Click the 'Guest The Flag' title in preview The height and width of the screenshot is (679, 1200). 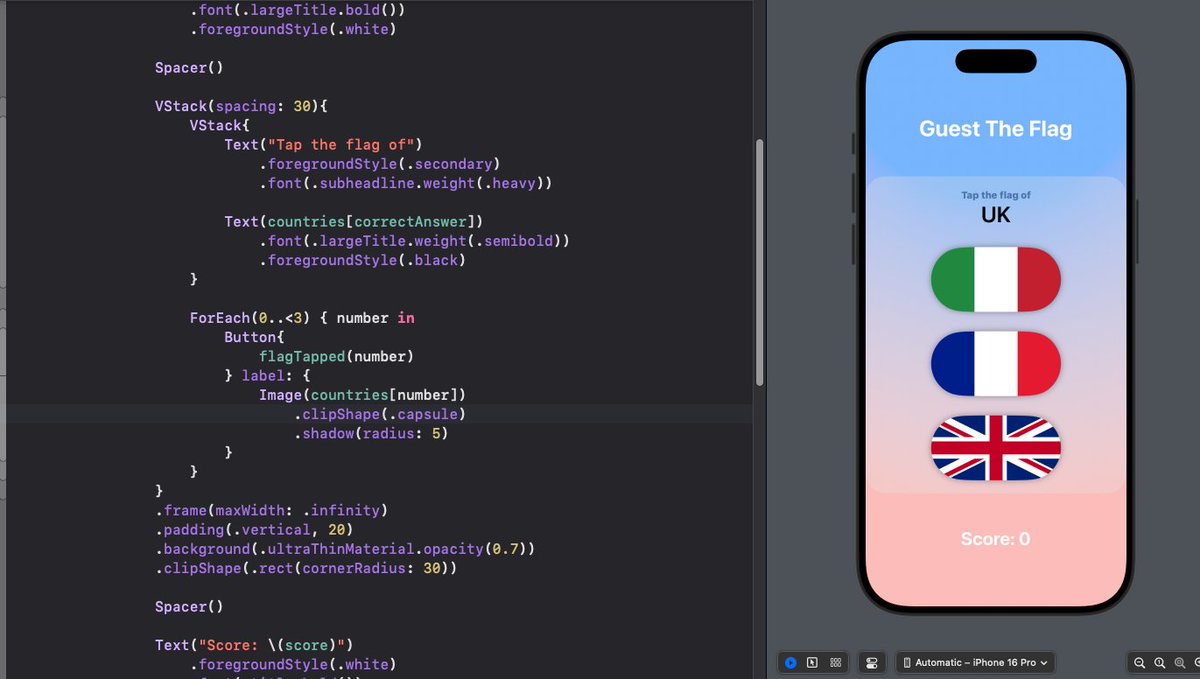coord(995,129)
